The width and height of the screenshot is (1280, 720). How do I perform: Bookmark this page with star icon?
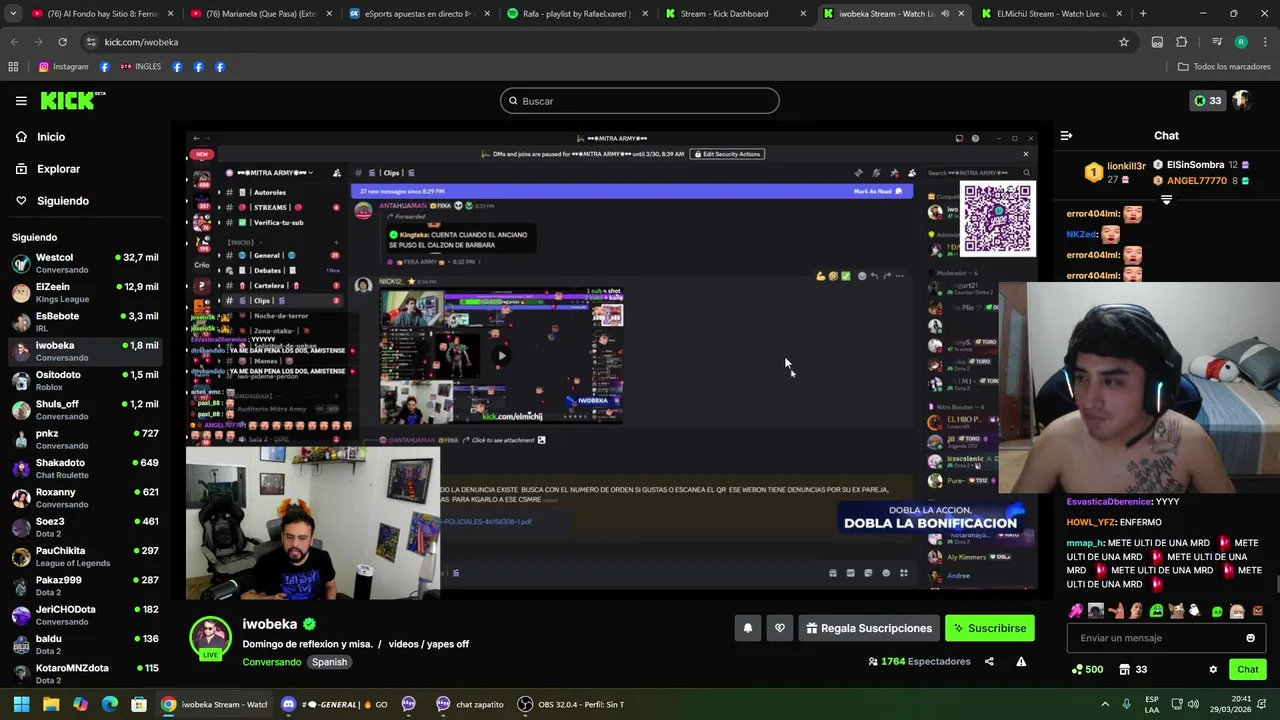(x=1124, y=42)
